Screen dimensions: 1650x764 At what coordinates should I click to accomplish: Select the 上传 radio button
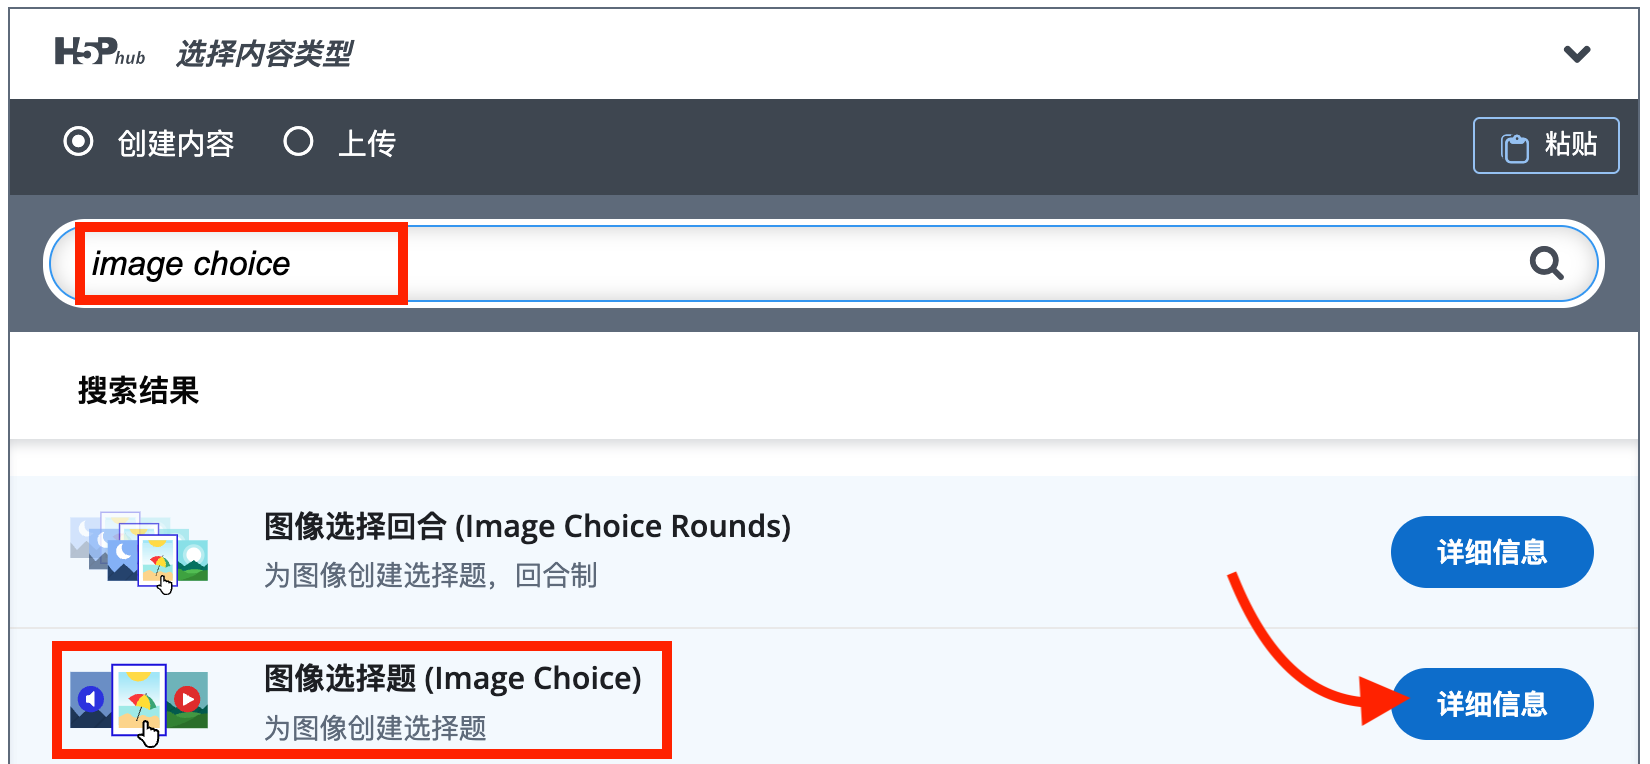click(x=298, y=142)
